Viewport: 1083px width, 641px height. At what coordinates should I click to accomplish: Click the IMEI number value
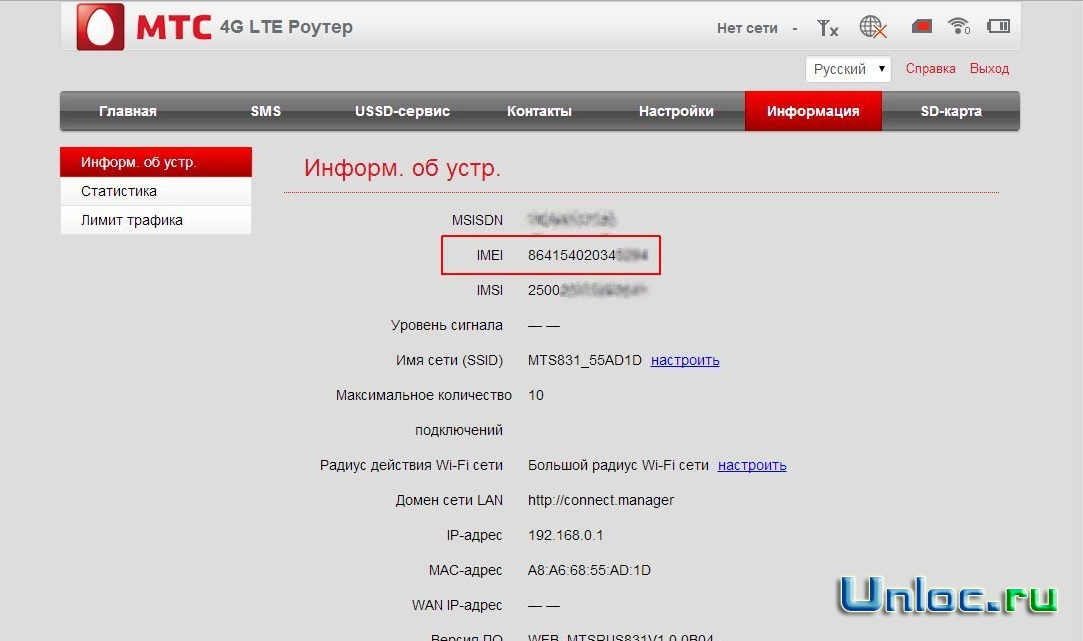coord(588,256)
